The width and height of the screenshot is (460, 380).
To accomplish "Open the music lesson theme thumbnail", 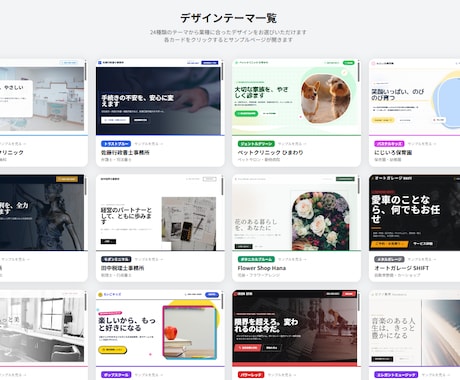I will point(414,328).
